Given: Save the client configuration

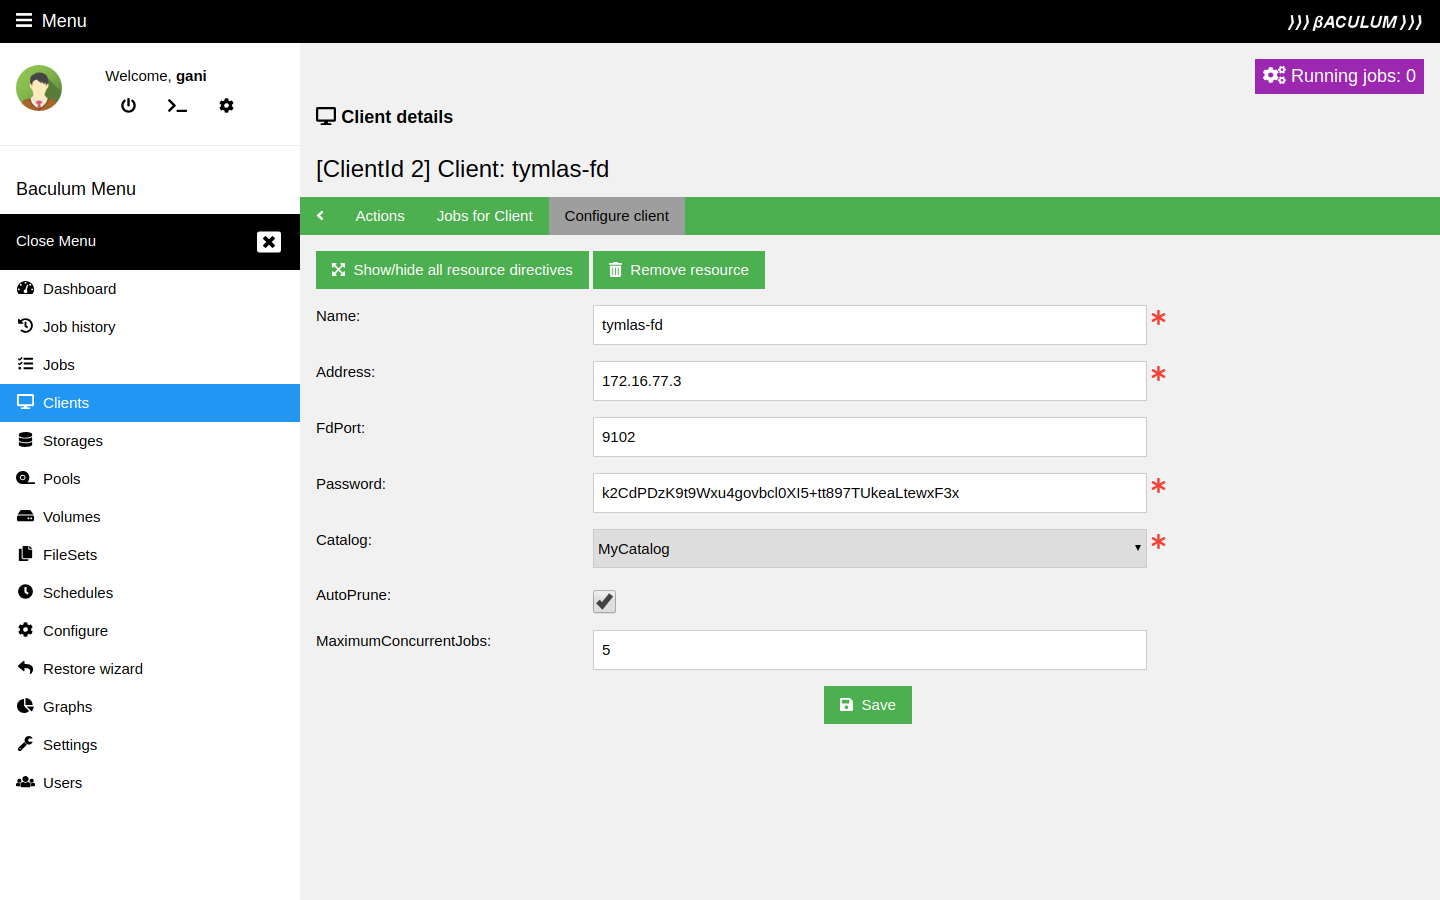Looking at the screenshot, I should click(868, 705).
